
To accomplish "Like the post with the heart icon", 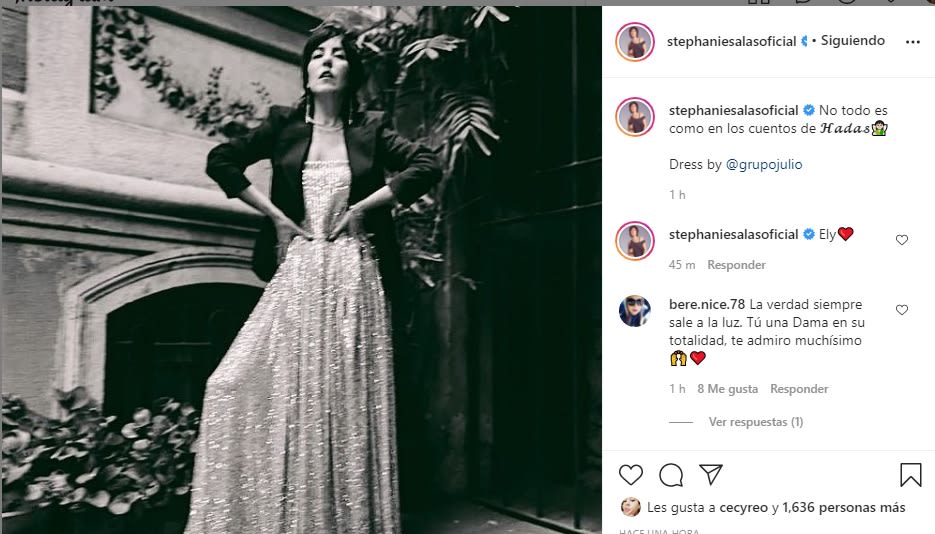I will (x=631, y=474).
